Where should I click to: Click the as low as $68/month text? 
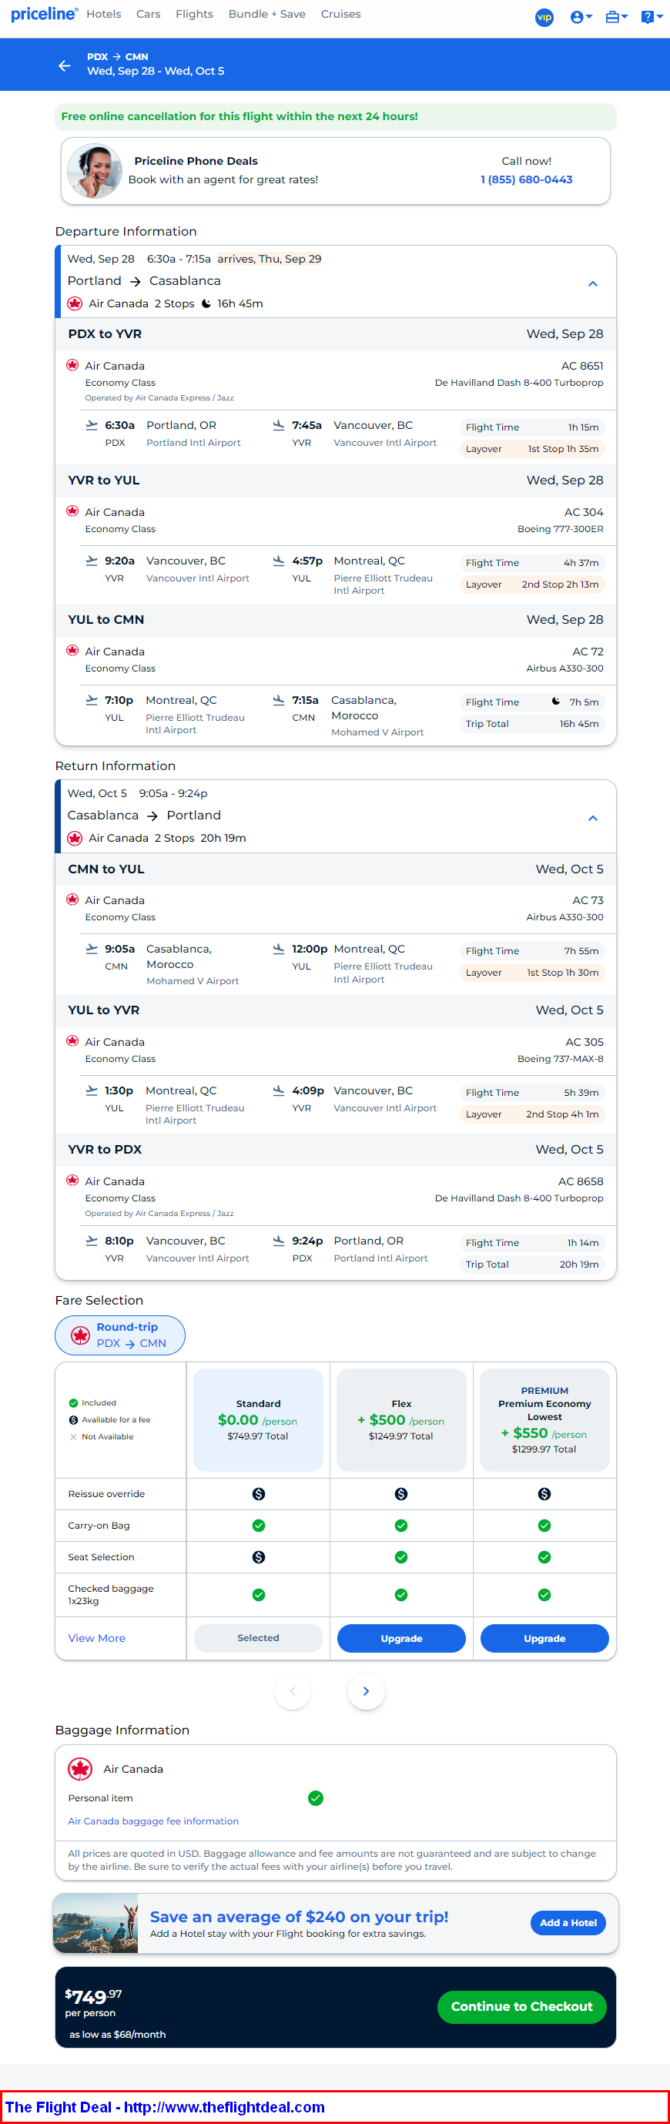tap(117, 2034)
